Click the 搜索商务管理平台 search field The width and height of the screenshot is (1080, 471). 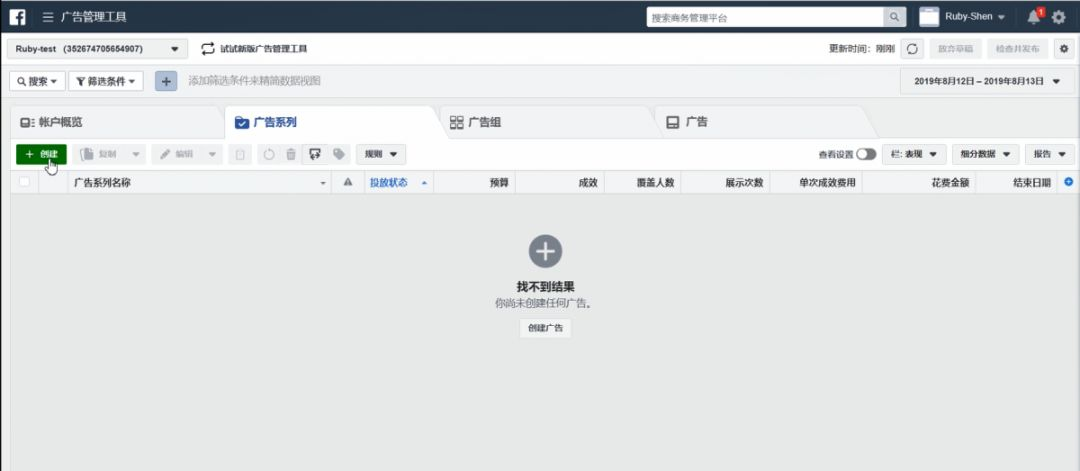click(765, 17)
